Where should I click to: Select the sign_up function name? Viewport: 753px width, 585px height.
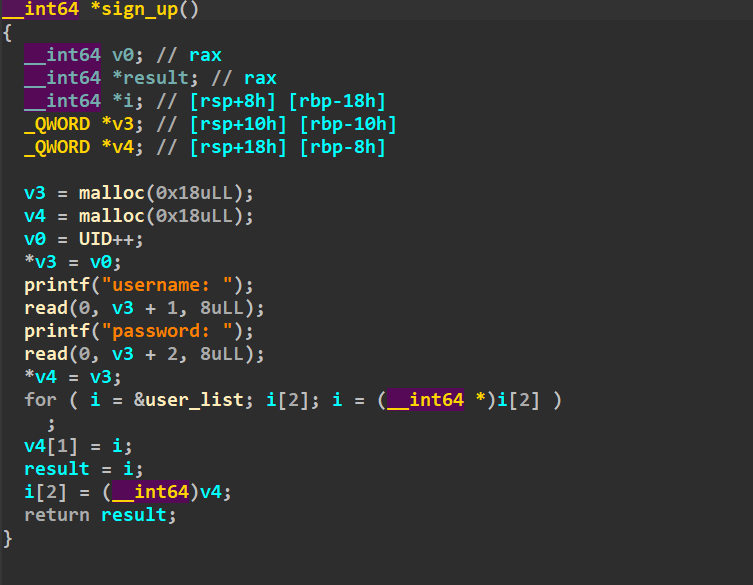[x=139, y=9]
